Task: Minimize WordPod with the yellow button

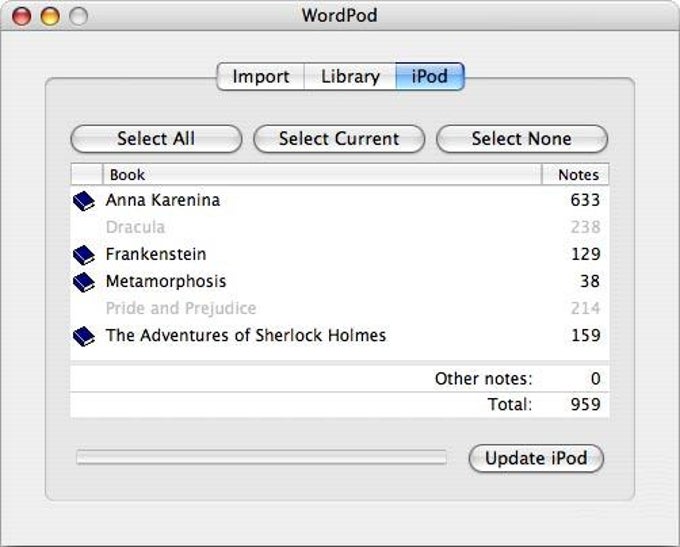Action: tap(50, 16)
